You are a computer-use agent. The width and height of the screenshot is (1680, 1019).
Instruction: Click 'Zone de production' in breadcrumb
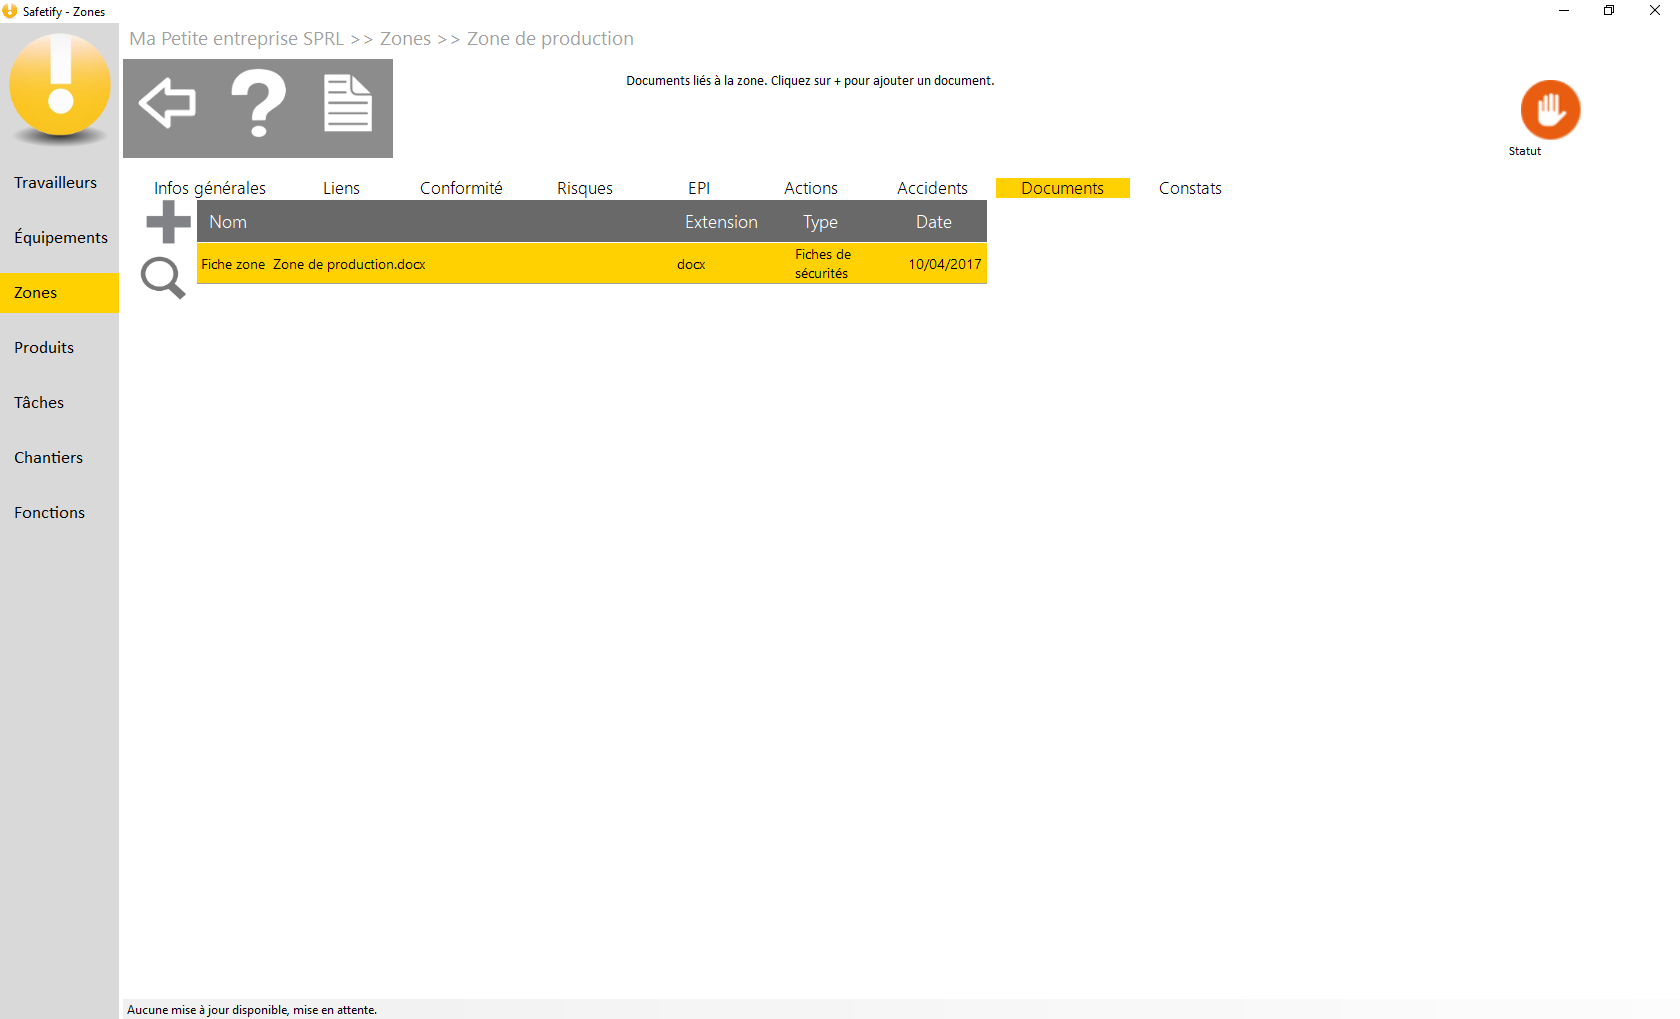point(550,38)
